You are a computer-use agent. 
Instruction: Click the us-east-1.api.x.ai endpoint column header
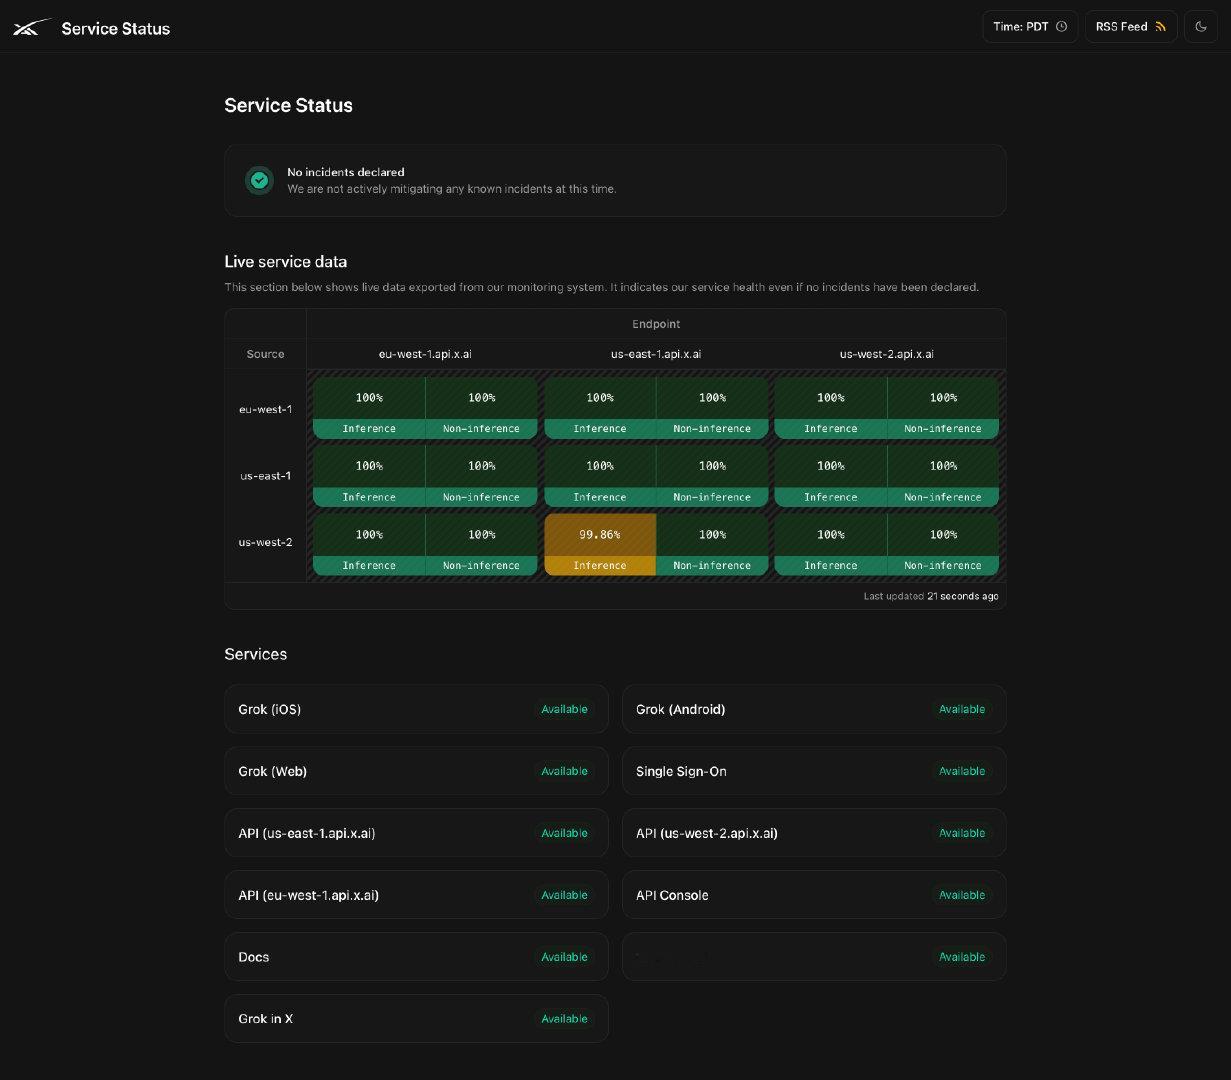pos(656,354)
